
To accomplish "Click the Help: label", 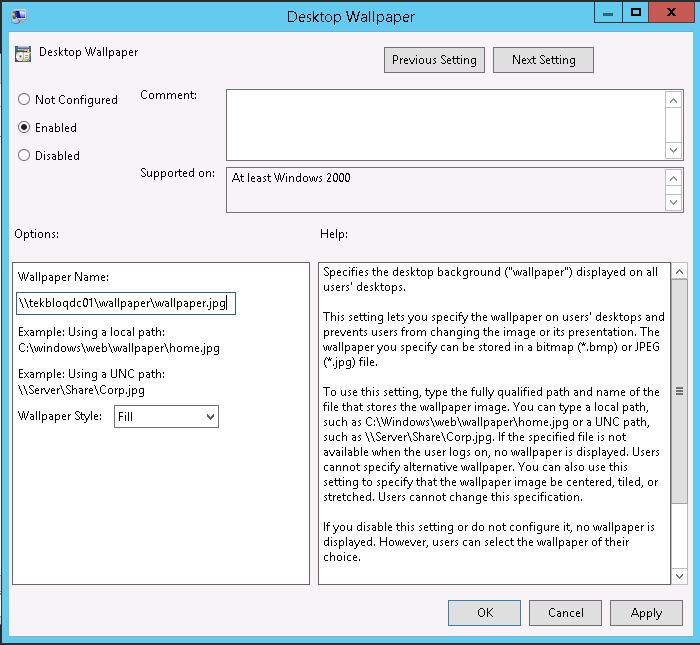I will click(334, 234).
